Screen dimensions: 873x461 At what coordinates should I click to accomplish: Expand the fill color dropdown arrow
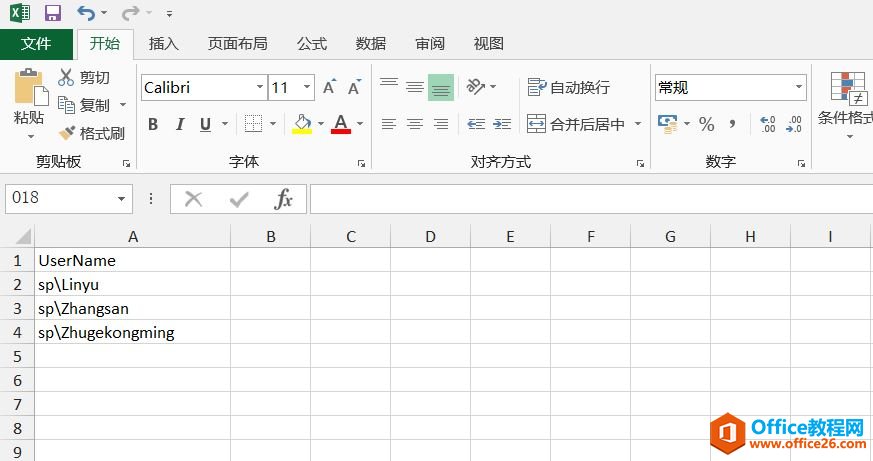pos(321,124)
